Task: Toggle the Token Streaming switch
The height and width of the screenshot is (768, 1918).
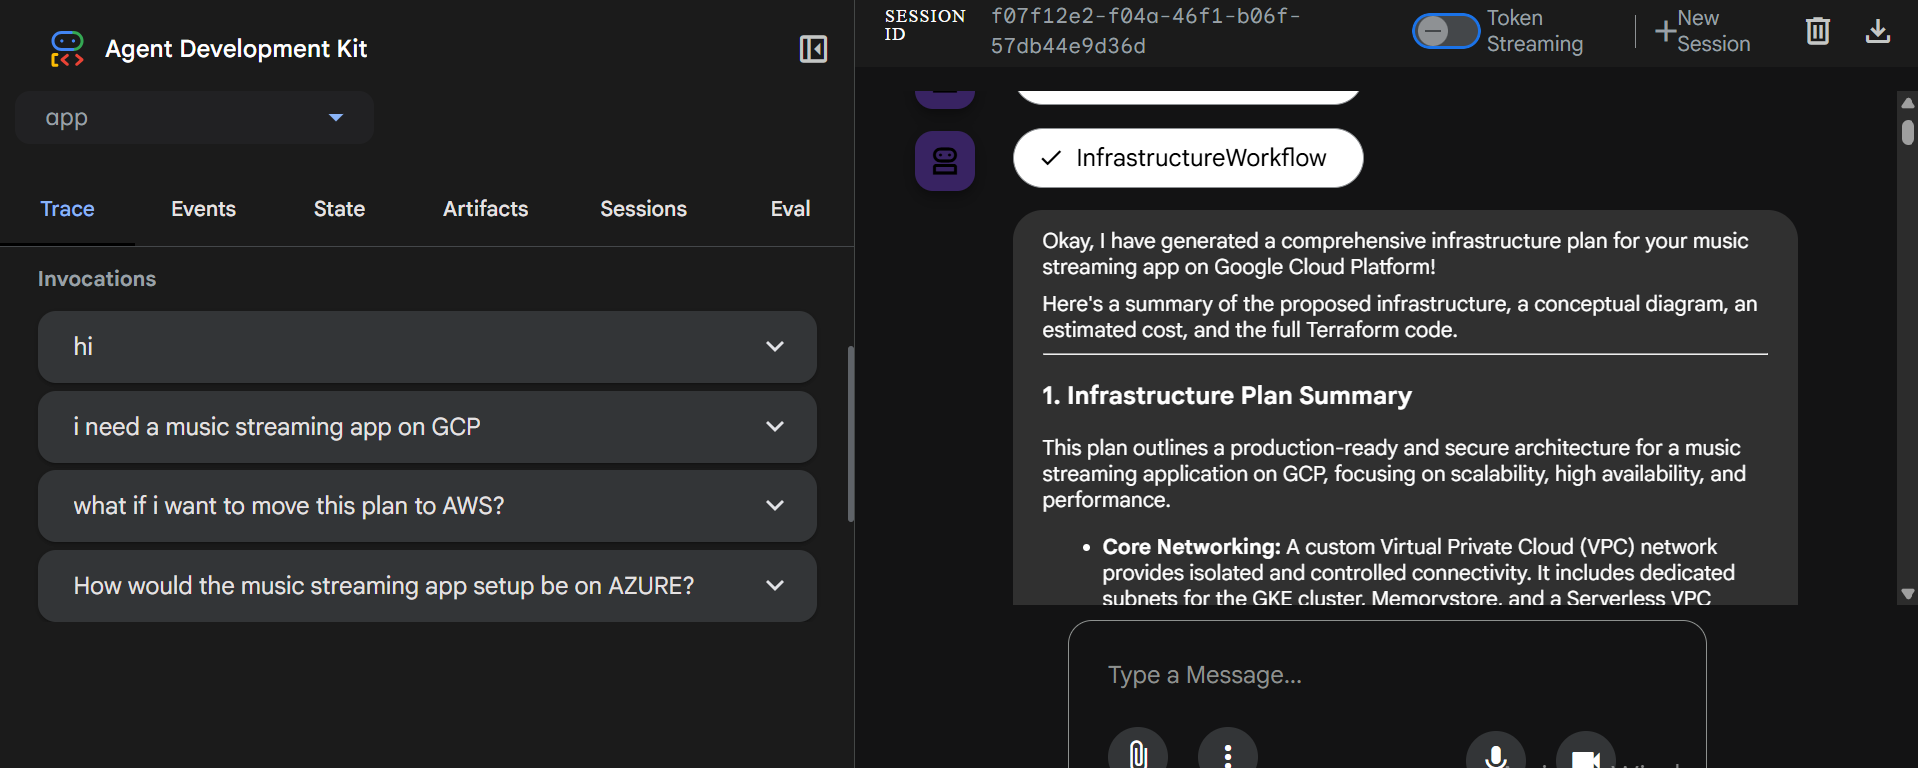Action: (1446, 31)
